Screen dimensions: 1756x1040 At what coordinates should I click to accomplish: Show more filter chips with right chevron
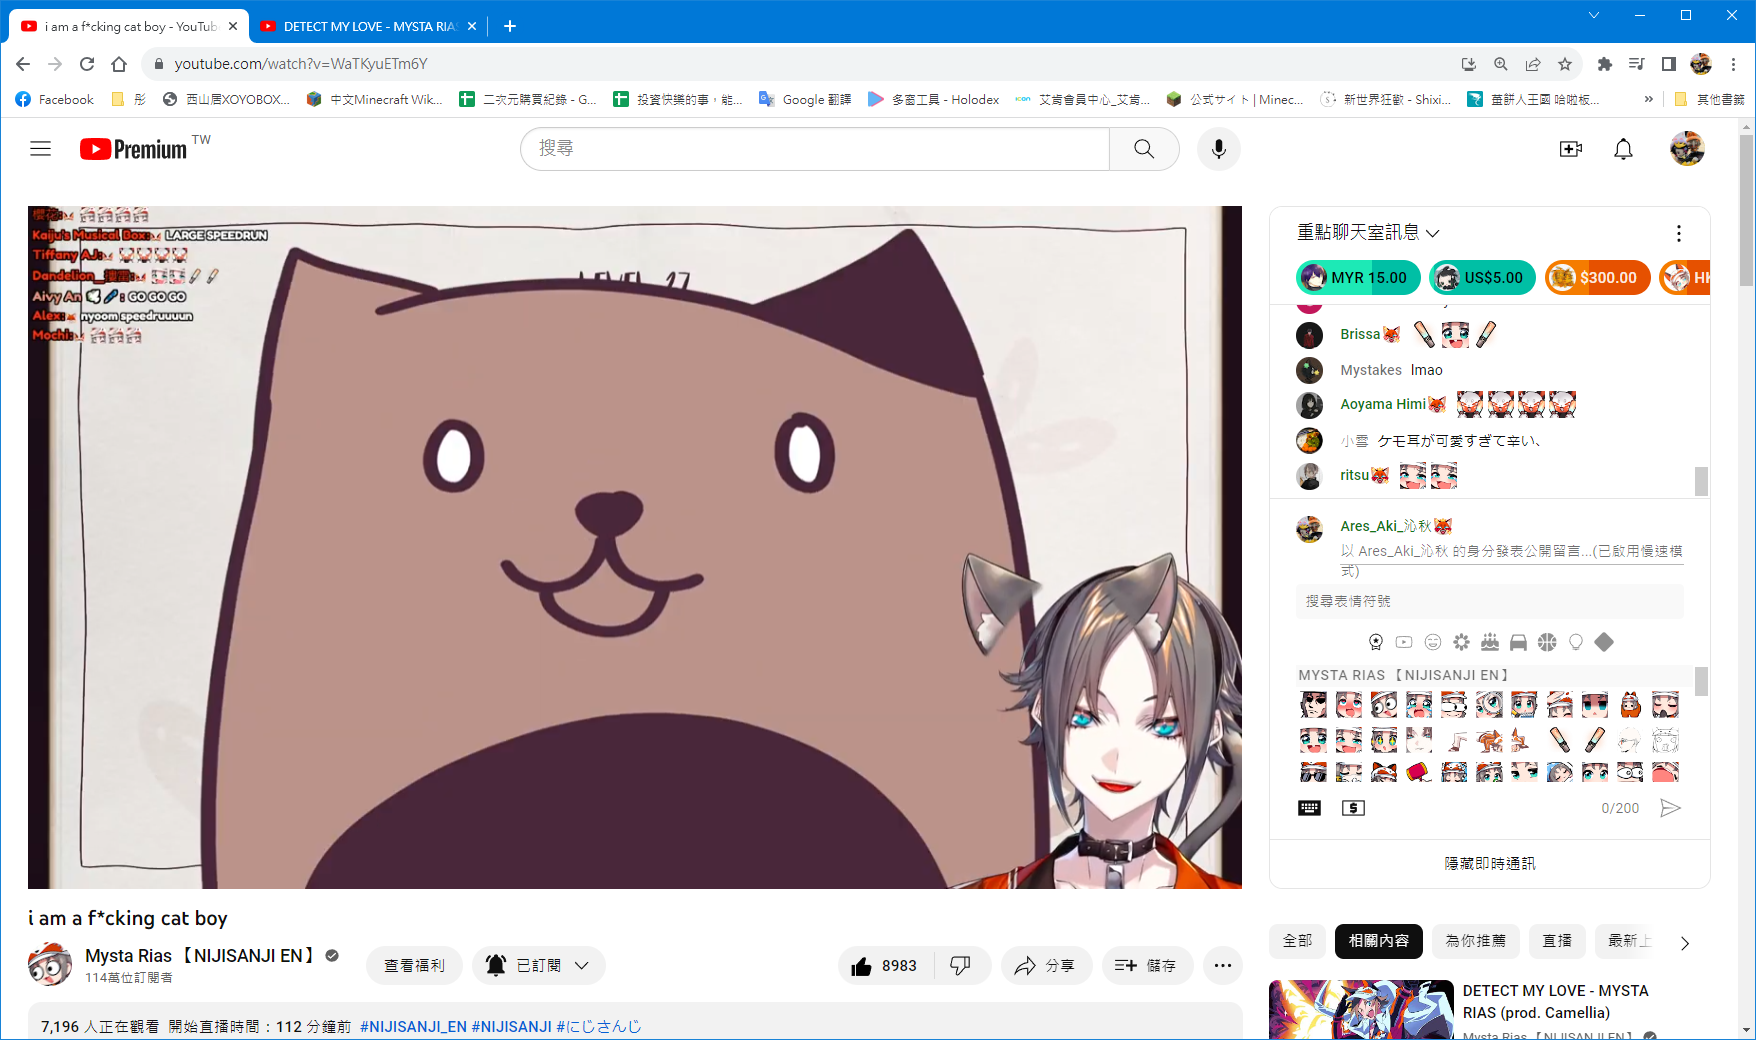1685,943
